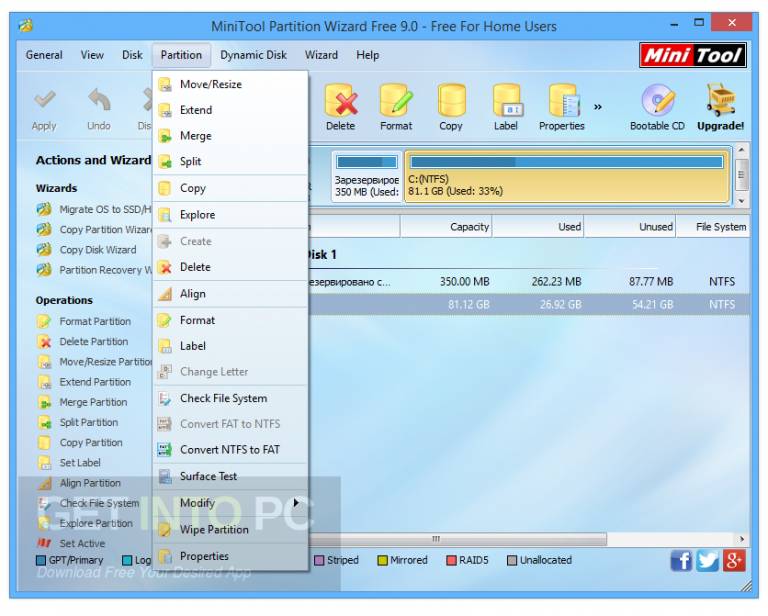Screen dimensions: 768x616
Task: Open the Twitter social icon
Action: point(707,560)
